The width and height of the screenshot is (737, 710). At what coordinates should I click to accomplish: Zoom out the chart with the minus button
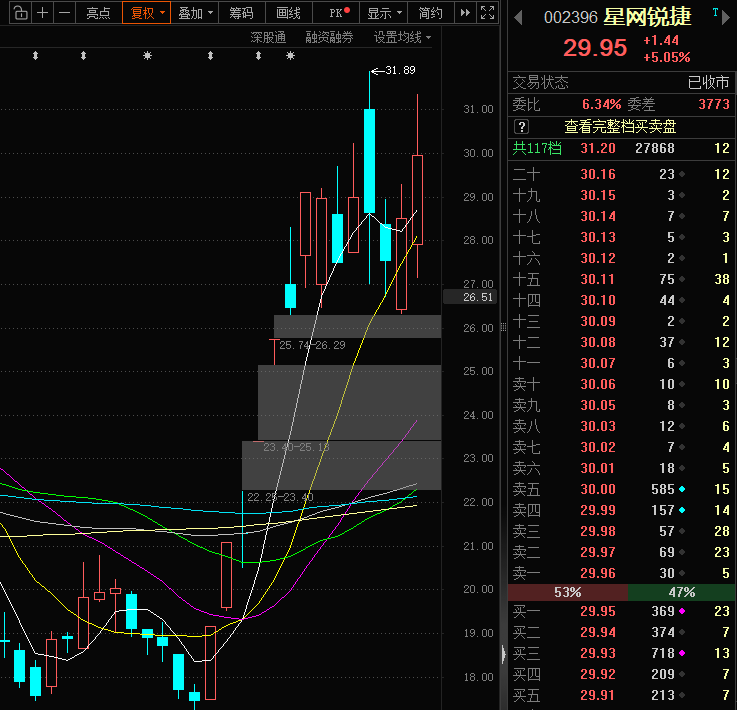point(64,13)
